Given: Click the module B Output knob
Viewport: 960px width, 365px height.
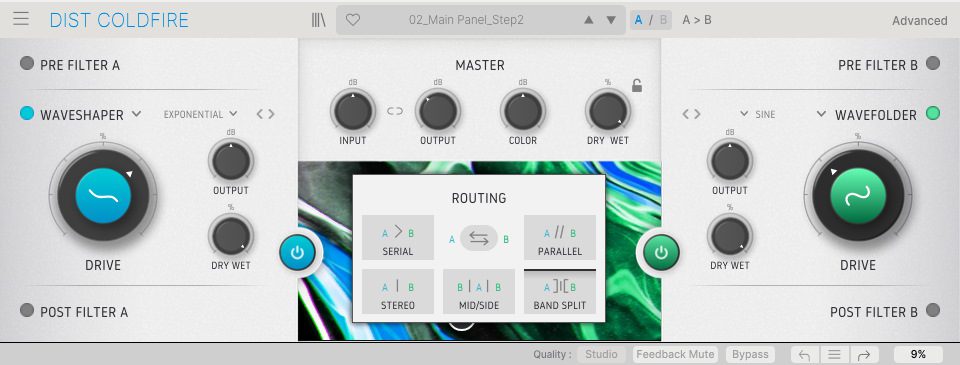Looking at the screenshot, I should (730, 161).
